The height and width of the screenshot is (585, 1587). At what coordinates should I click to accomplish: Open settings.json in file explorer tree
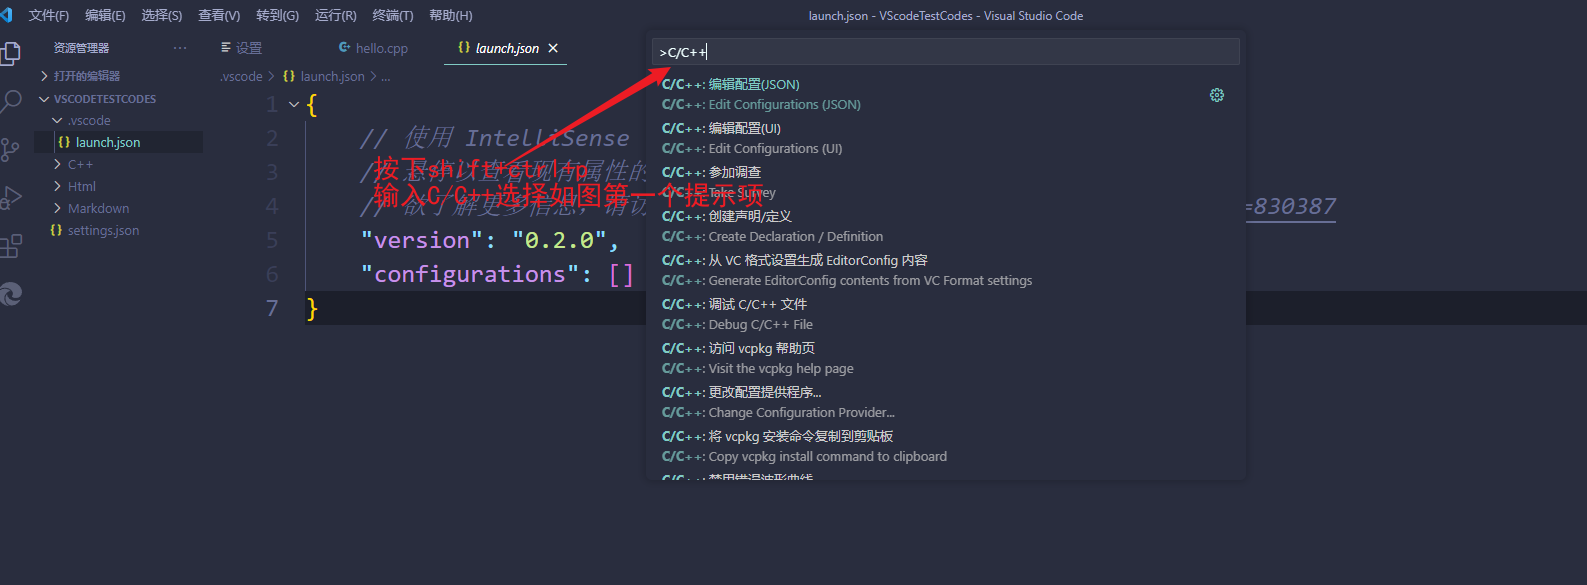tap(103, 230)
